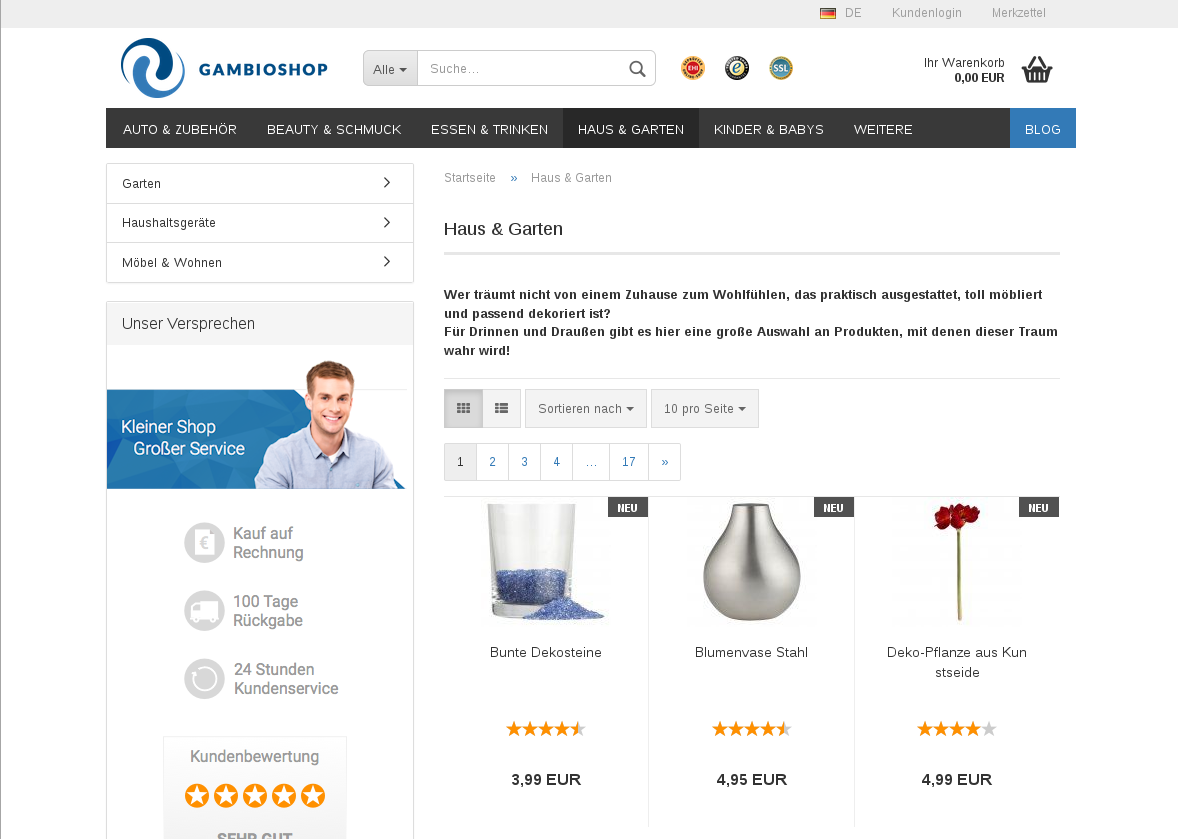The width and height of the screenshot is (1178, 839).
Task: Click the Kundenlogin link
Action: pos(926,13)
